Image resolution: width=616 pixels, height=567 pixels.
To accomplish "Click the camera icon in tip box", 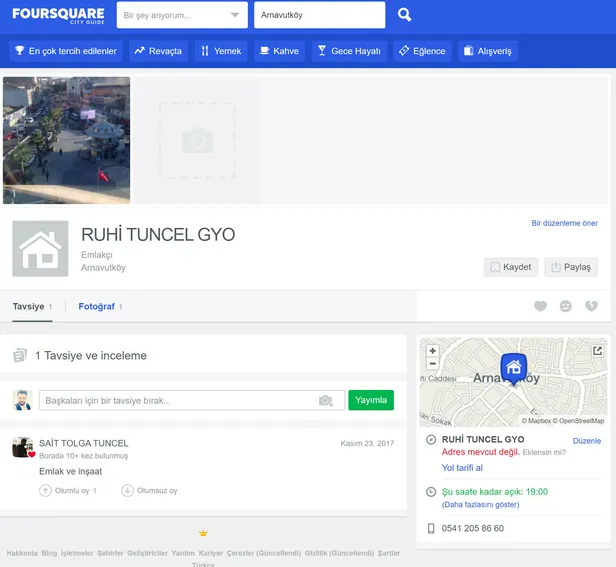I will [x=325, y=400].
